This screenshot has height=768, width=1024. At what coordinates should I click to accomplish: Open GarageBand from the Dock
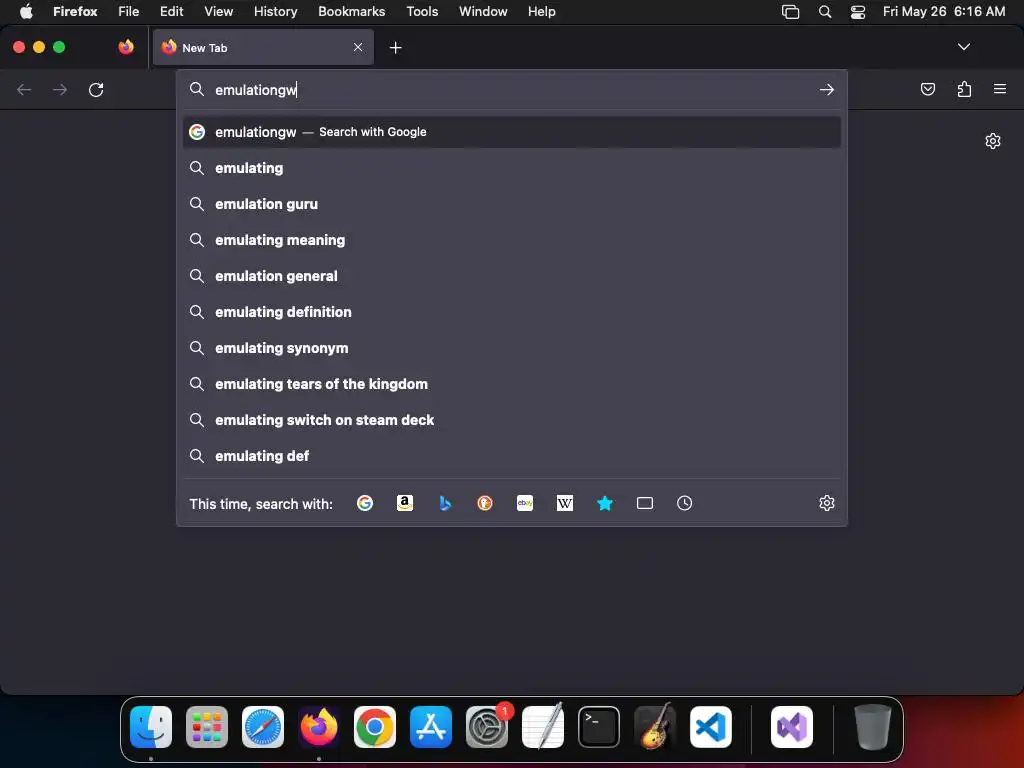(x=655, y=727)
